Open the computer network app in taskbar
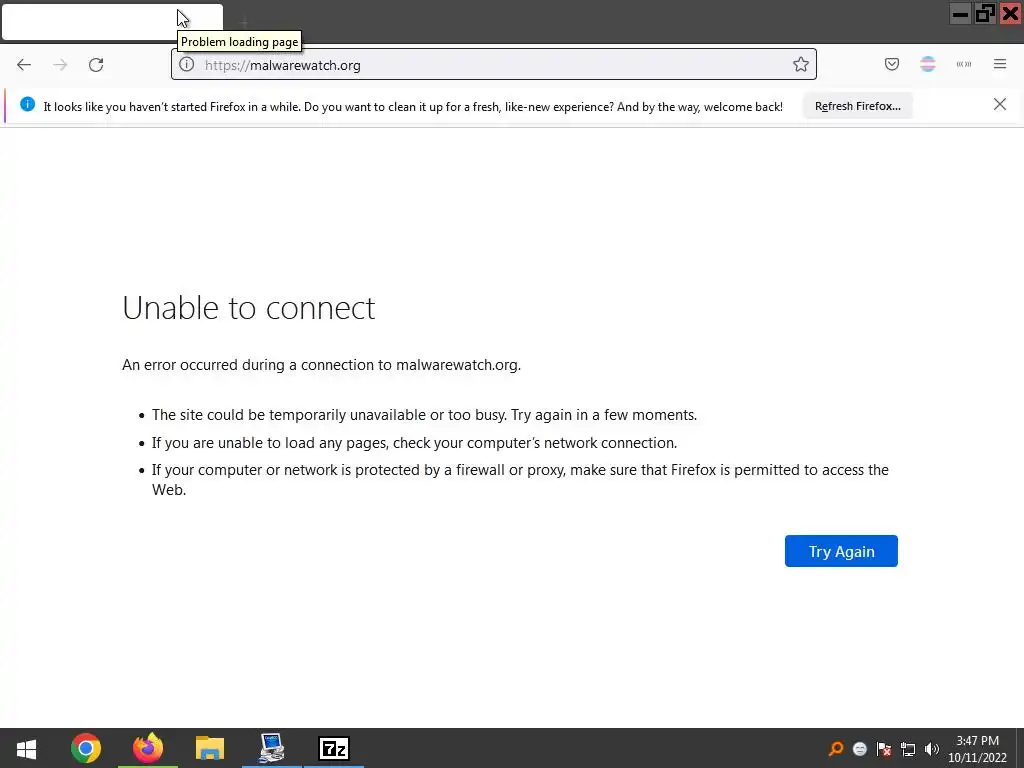Image resolution: width=1024 pixels, height=768 pixels. (272, 748)
